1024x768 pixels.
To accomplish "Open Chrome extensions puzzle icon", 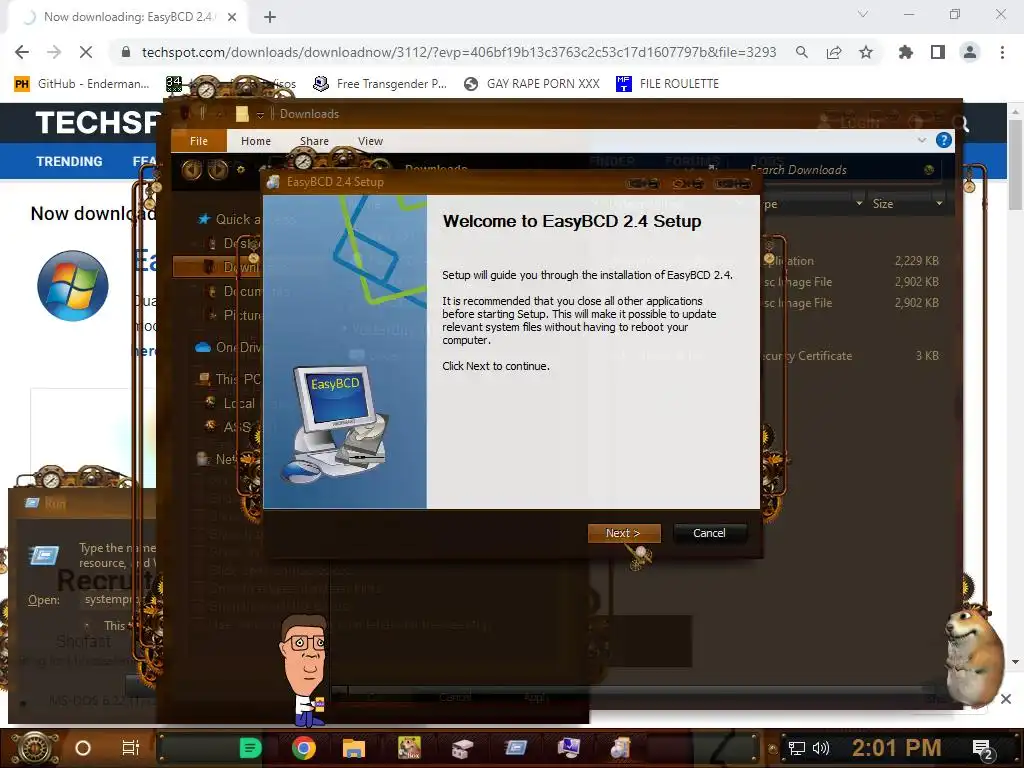I will coord(905,52).
